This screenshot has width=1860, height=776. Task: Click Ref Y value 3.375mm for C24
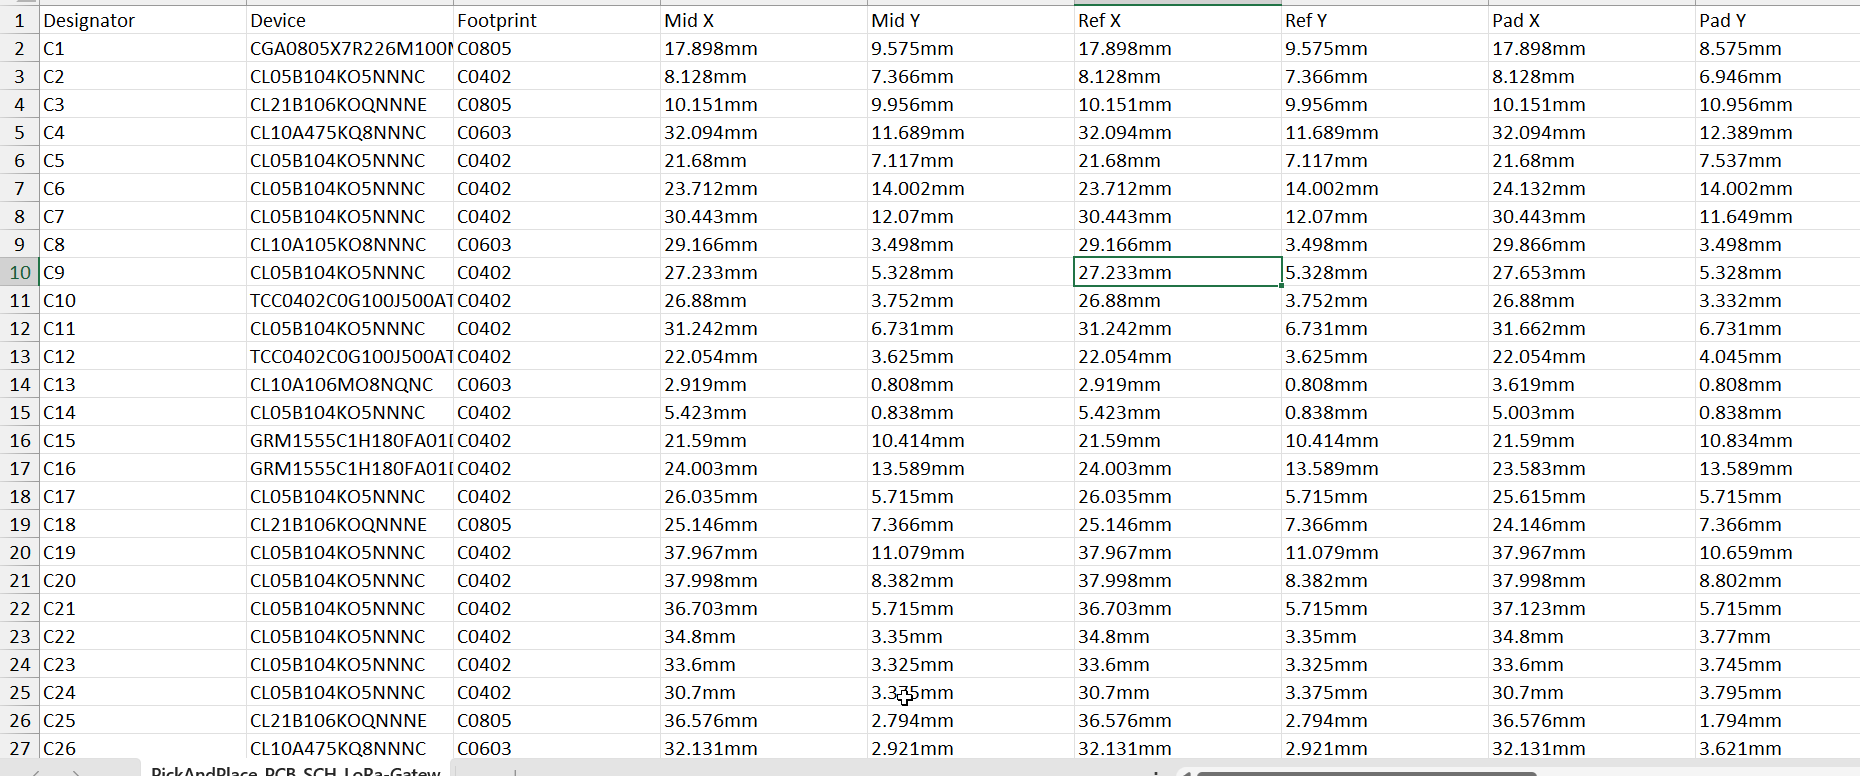[x=1384, y=692]
